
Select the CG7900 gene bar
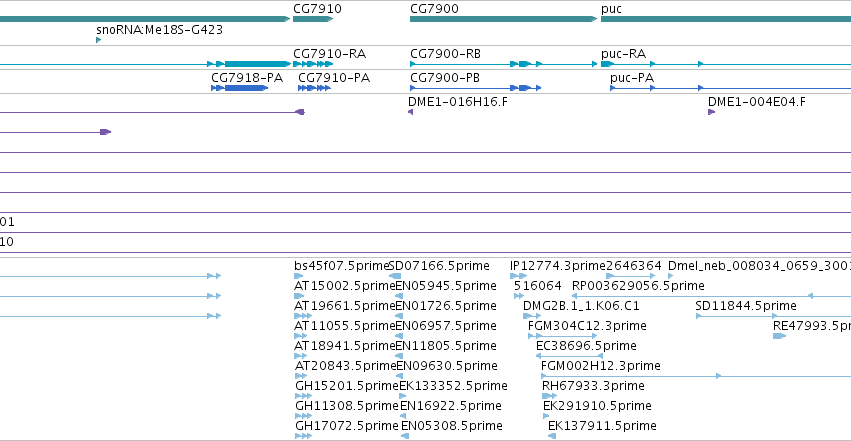(x=503, y=19)
